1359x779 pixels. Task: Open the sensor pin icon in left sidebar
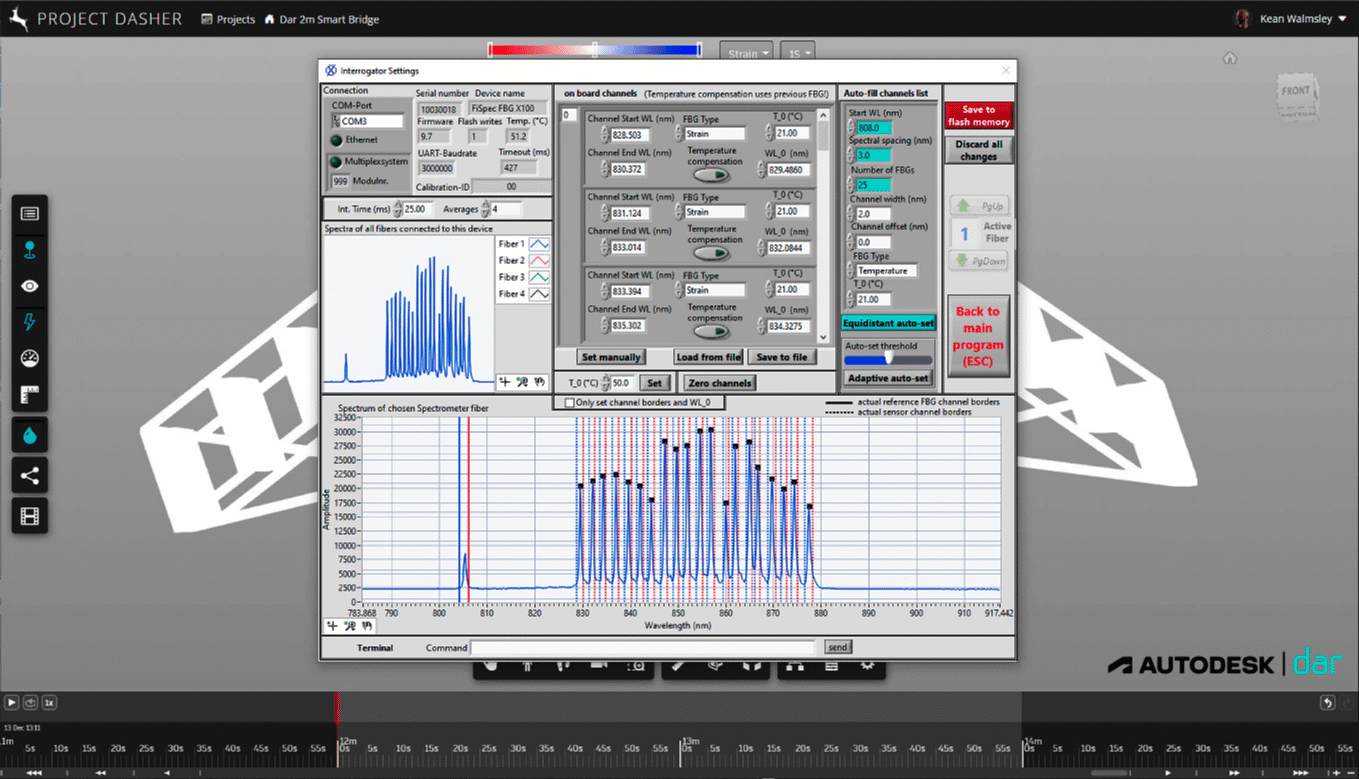pyautogui.click(x=30, y=250)
